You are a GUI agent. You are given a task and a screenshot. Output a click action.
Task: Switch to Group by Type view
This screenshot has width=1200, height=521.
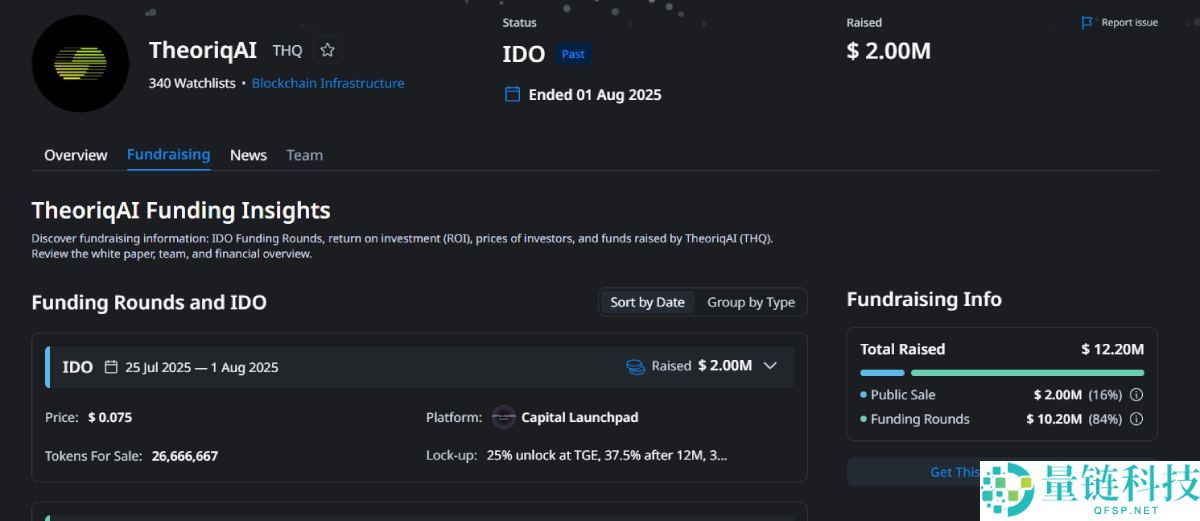pos(751,302)
